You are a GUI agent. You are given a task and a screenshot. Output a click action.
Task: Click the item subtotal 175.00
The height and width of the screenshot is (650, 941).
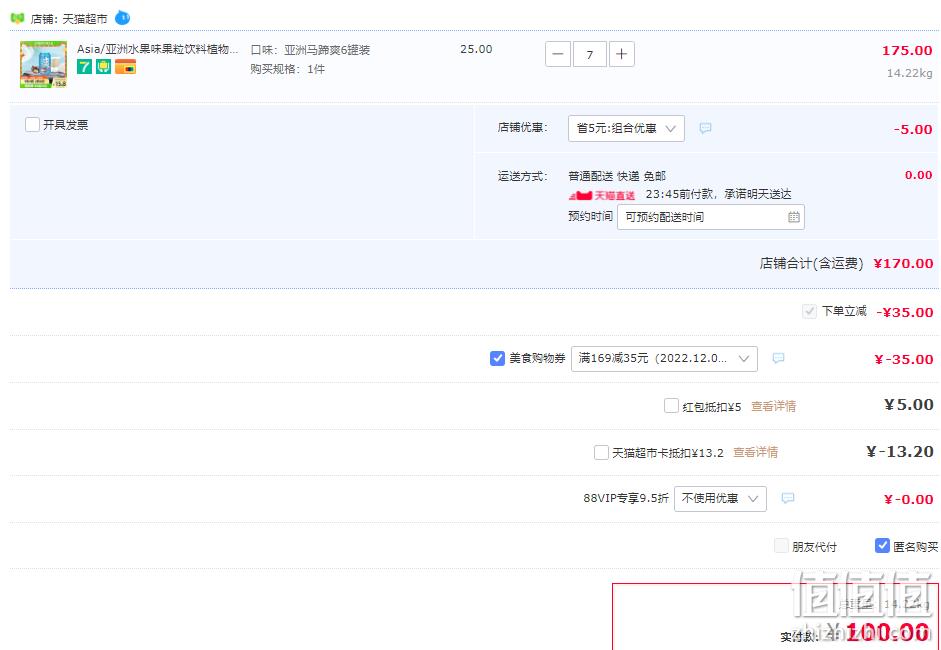tap(907, 50)
